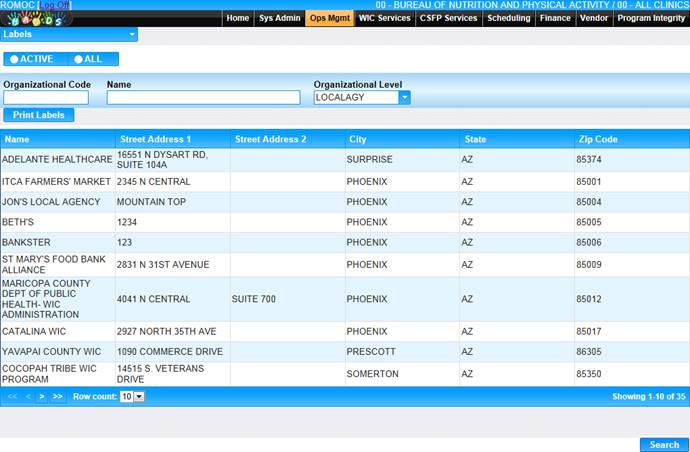This screenshot has height=452, width=690.
Task: Open the Row count dropdown
Action: pos(139,397)
